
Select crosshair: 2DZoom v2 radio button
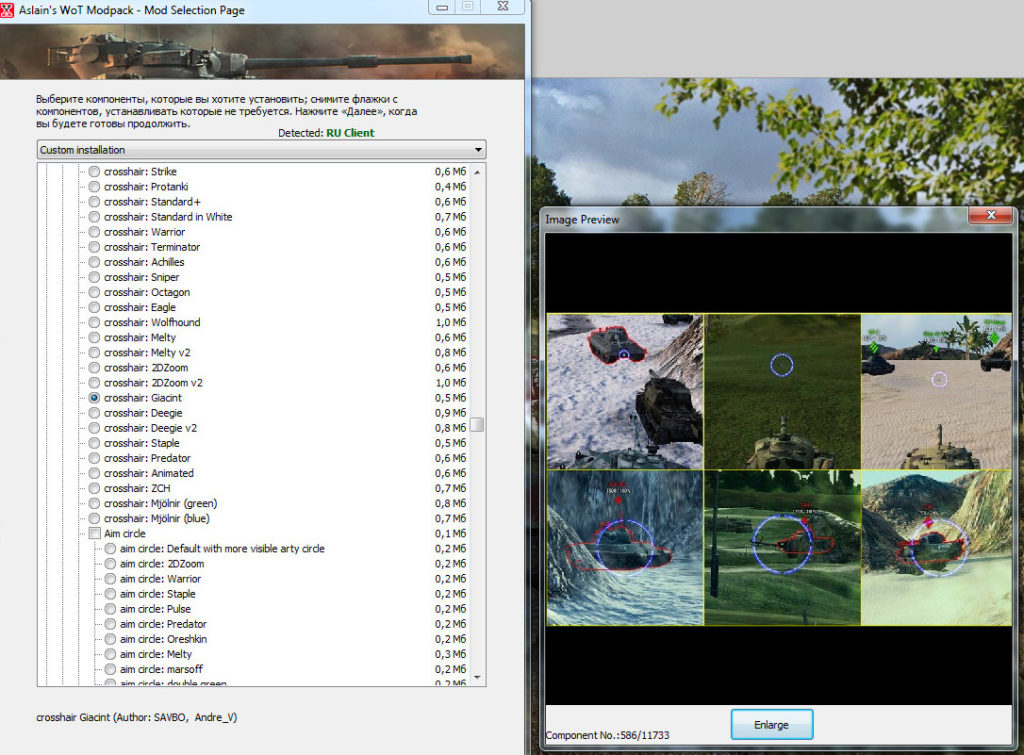[94, 383]
